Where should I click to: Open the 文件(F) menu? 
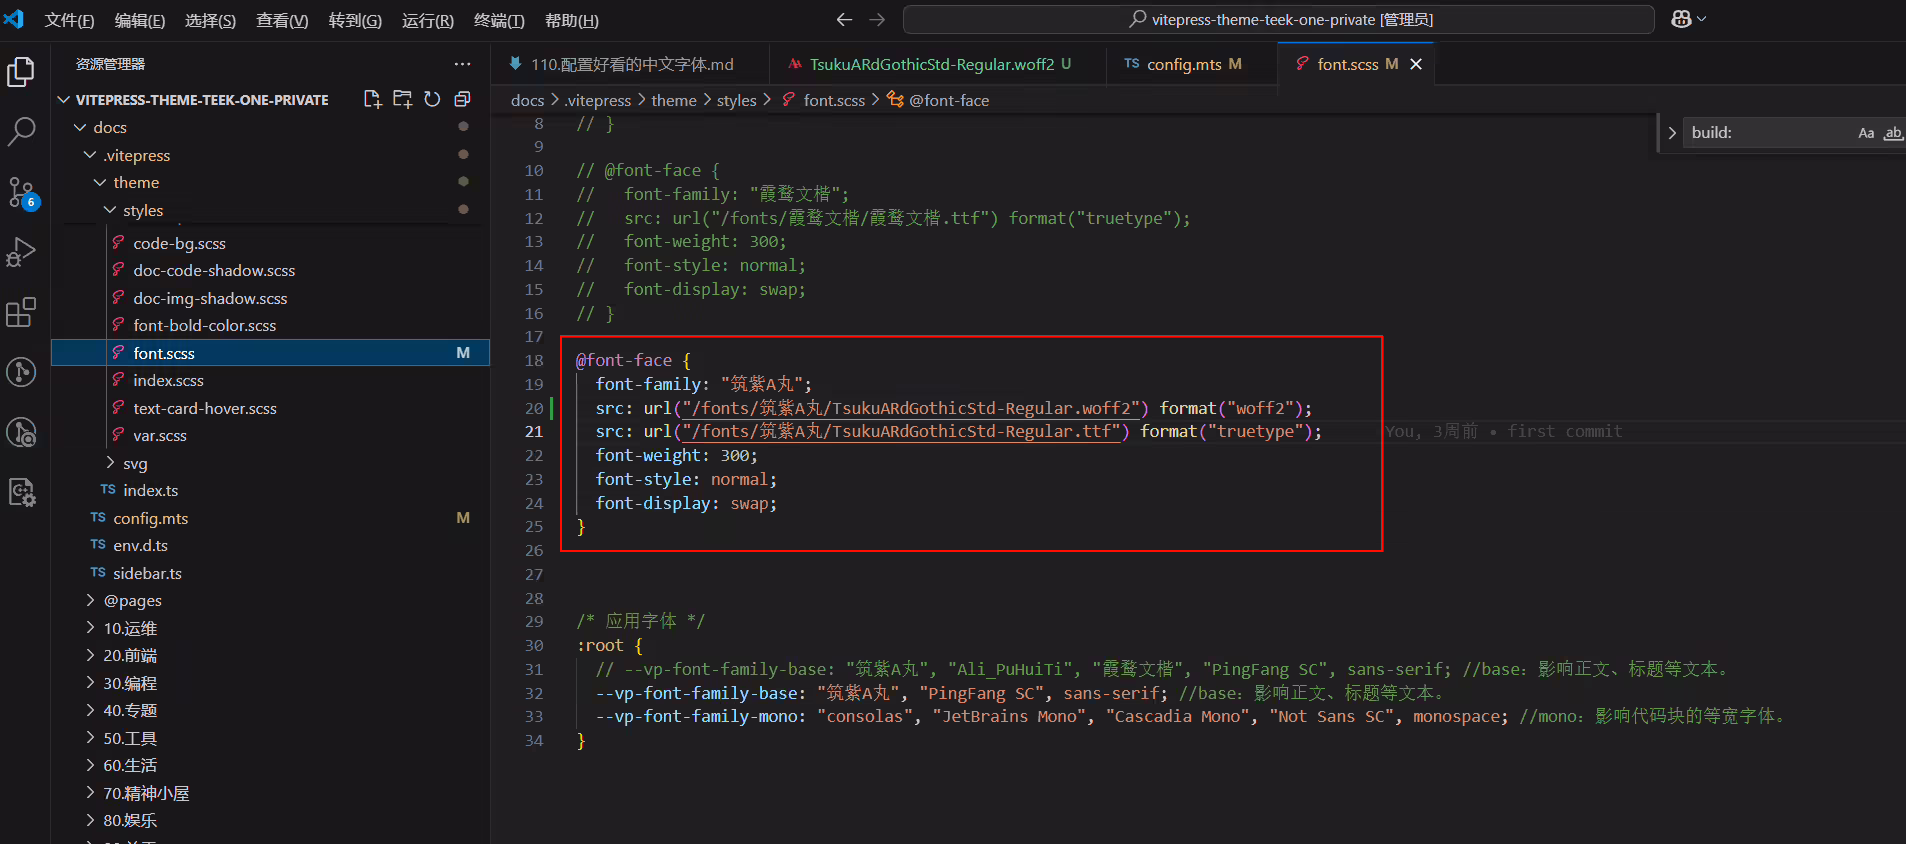pos(69,20)
